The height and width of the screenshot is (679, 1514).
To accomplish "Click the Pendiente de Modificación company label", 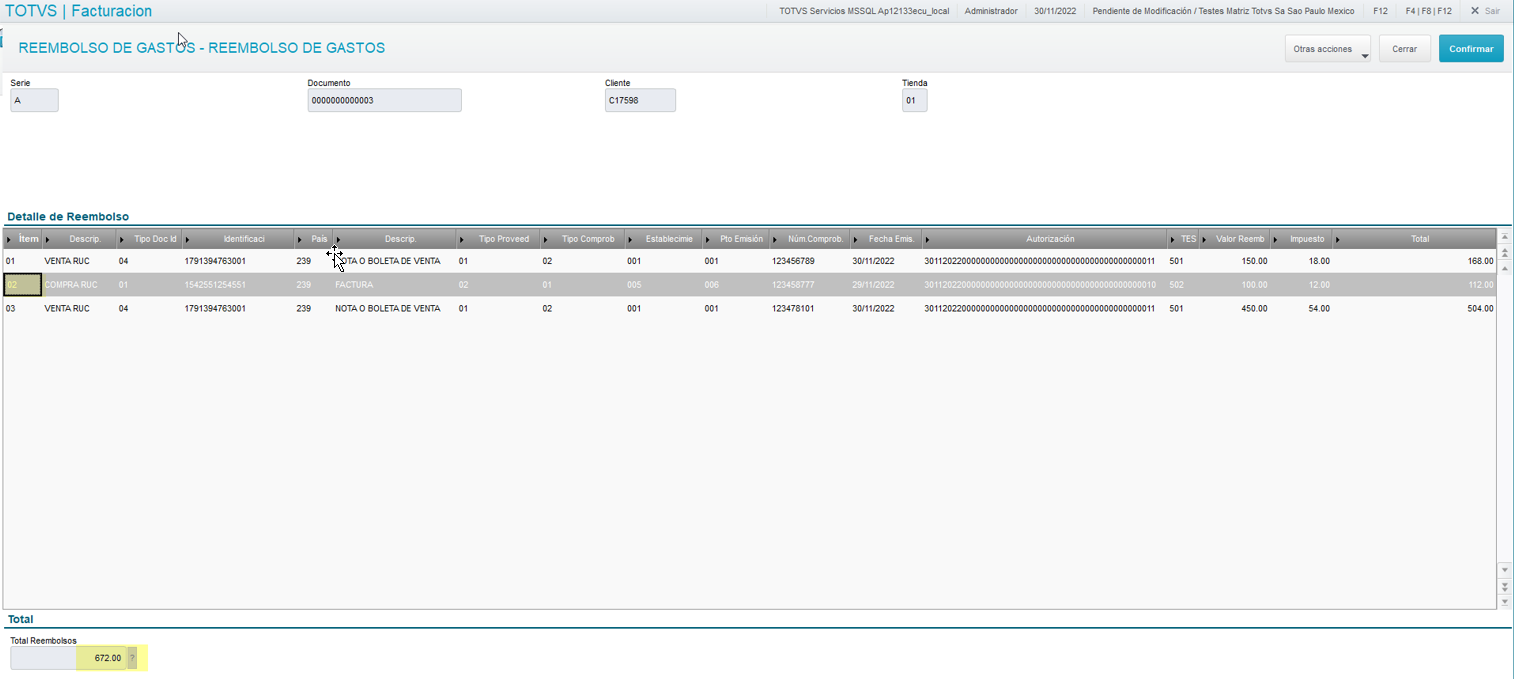I will coord(1223,10).
